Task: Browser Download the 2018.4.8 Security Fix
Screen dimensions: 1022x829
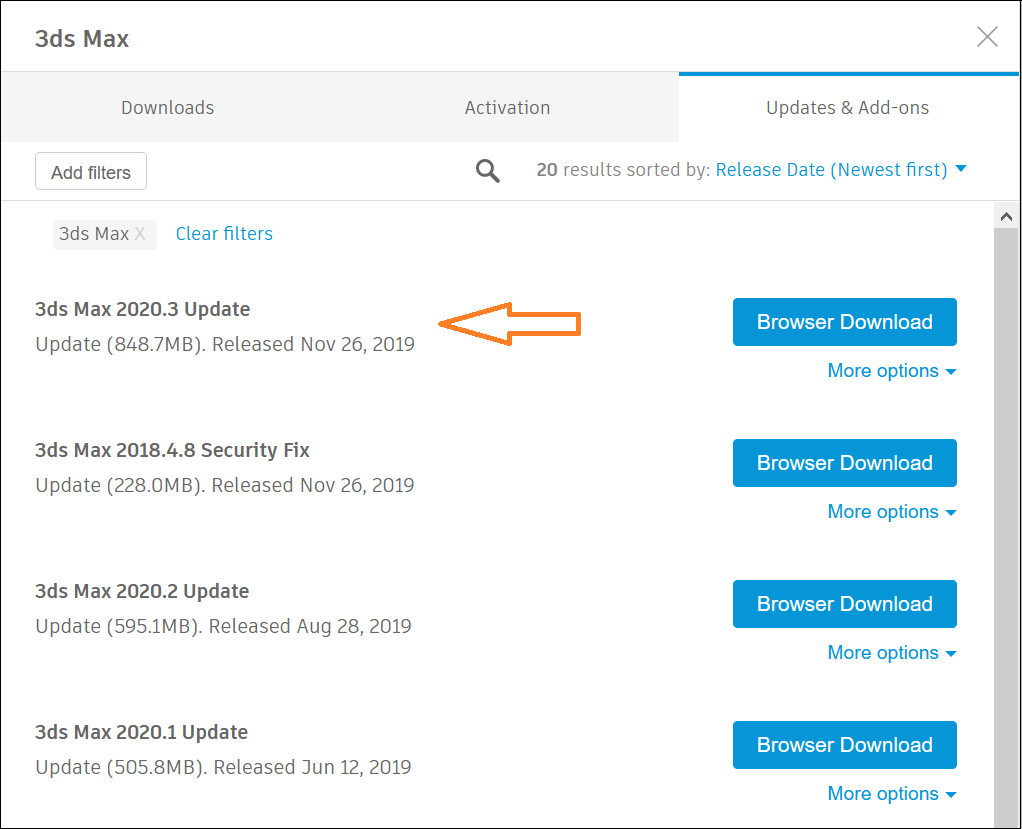Action: [x=844, y=463]
